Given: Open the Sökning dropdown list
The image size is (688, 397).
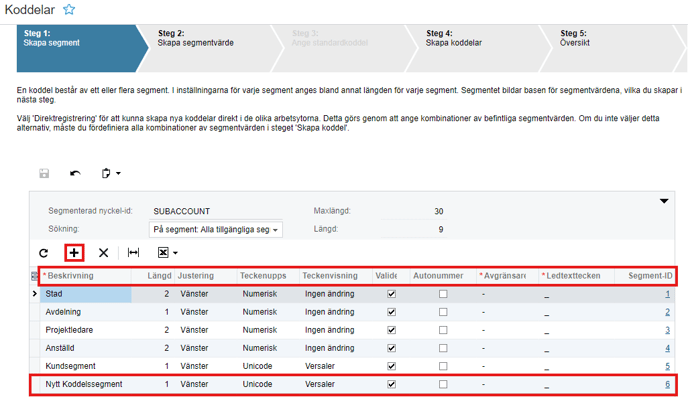Looking at the screenshot, I should tap(215, 229).
